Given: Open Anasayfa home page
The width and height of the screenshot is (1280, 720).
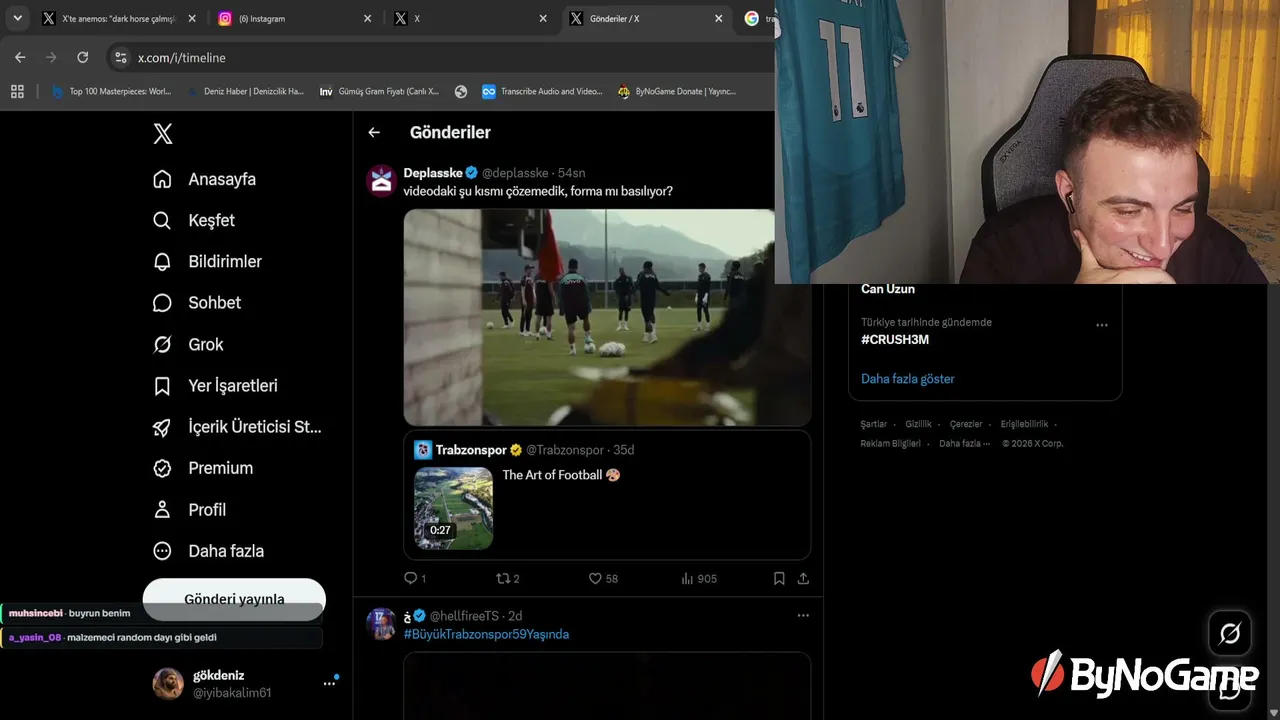Looking at the screenshot, I should click(204, 179).
